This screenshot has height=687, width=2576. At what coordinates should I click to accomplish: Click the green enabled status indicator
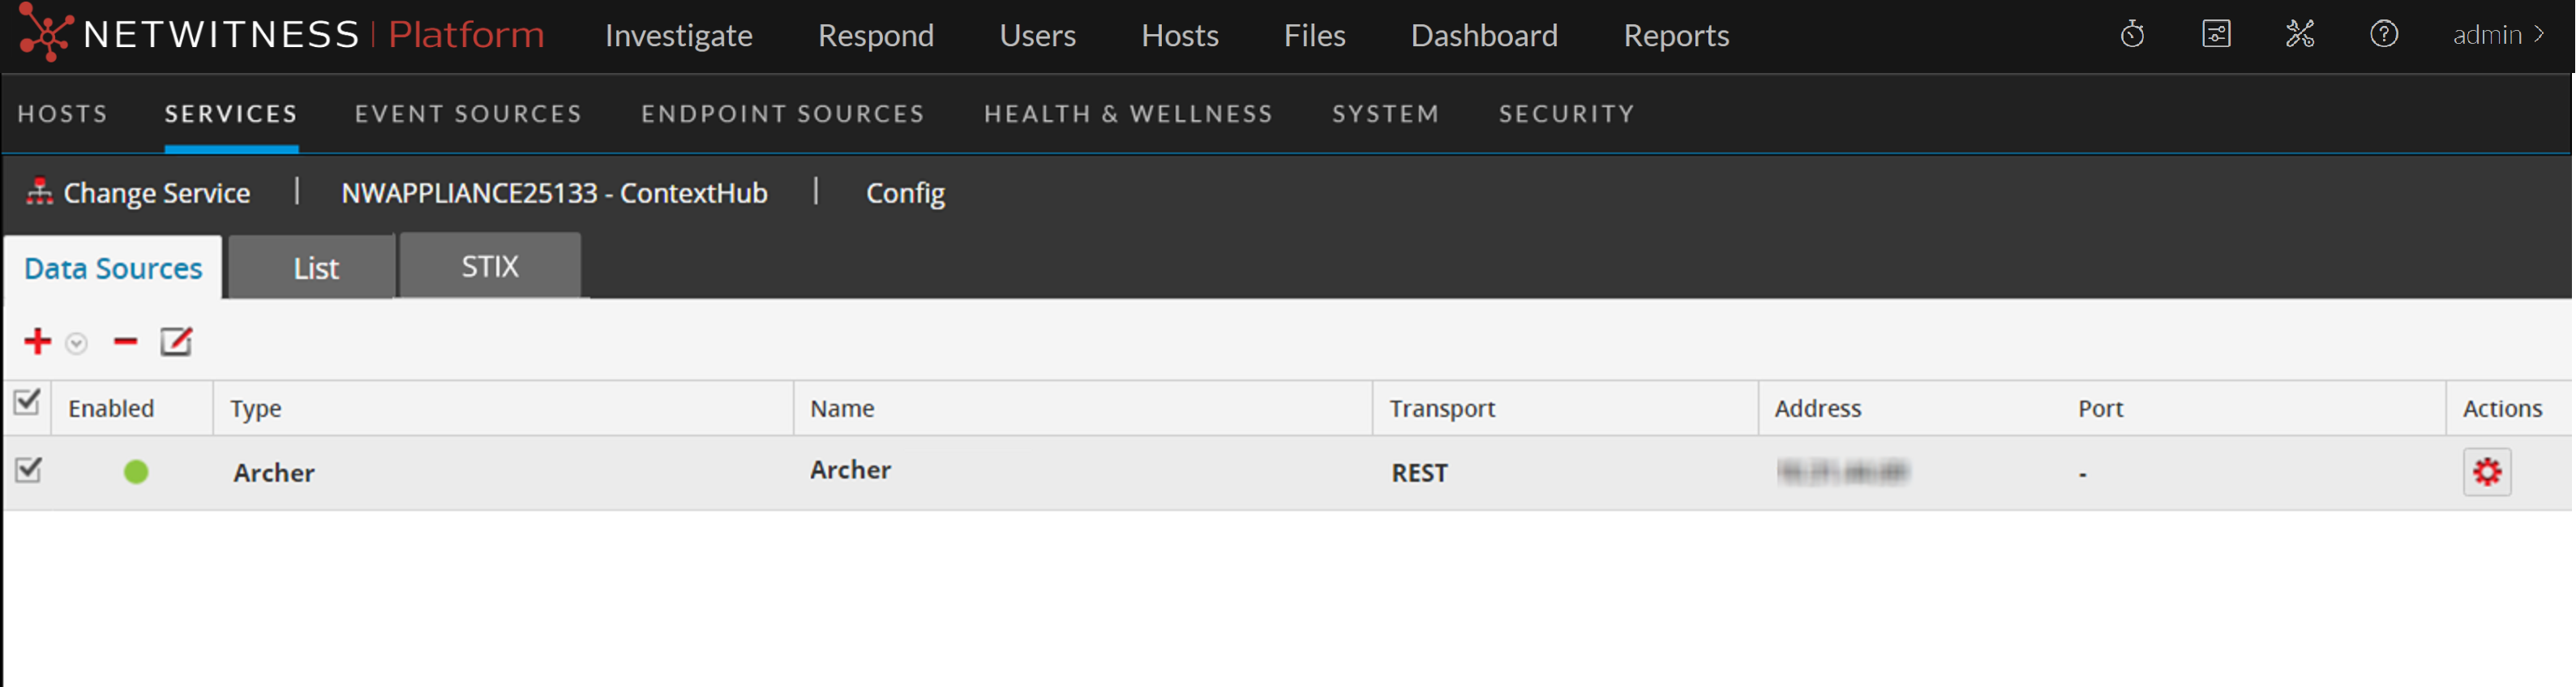pos(136,472)
